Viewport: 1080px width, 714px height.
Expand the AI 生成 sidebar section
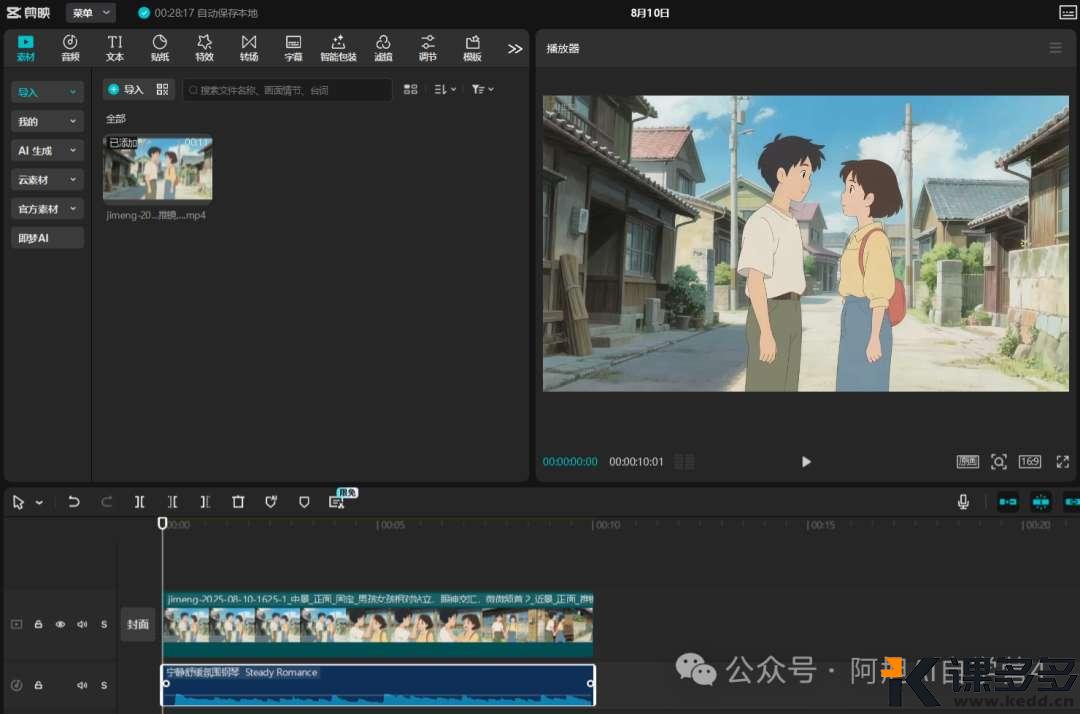pos(47,150)
